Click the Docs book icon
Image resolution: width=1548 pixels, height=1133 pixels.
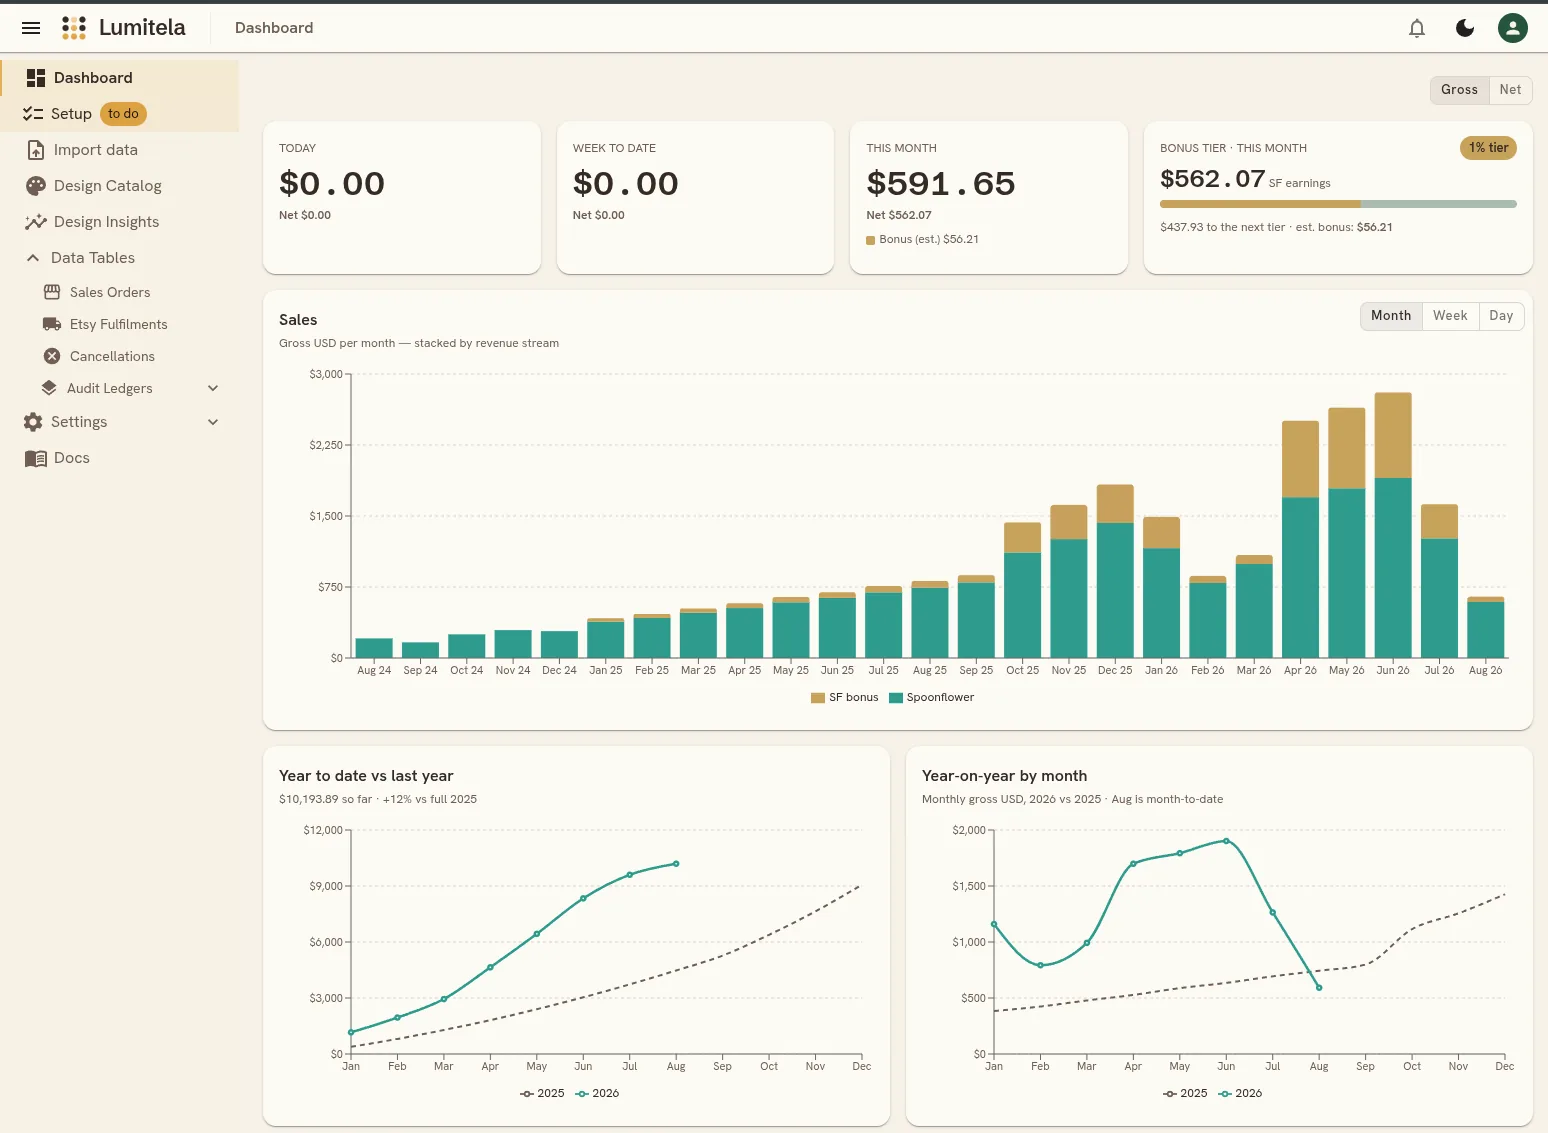click(36, 458)
